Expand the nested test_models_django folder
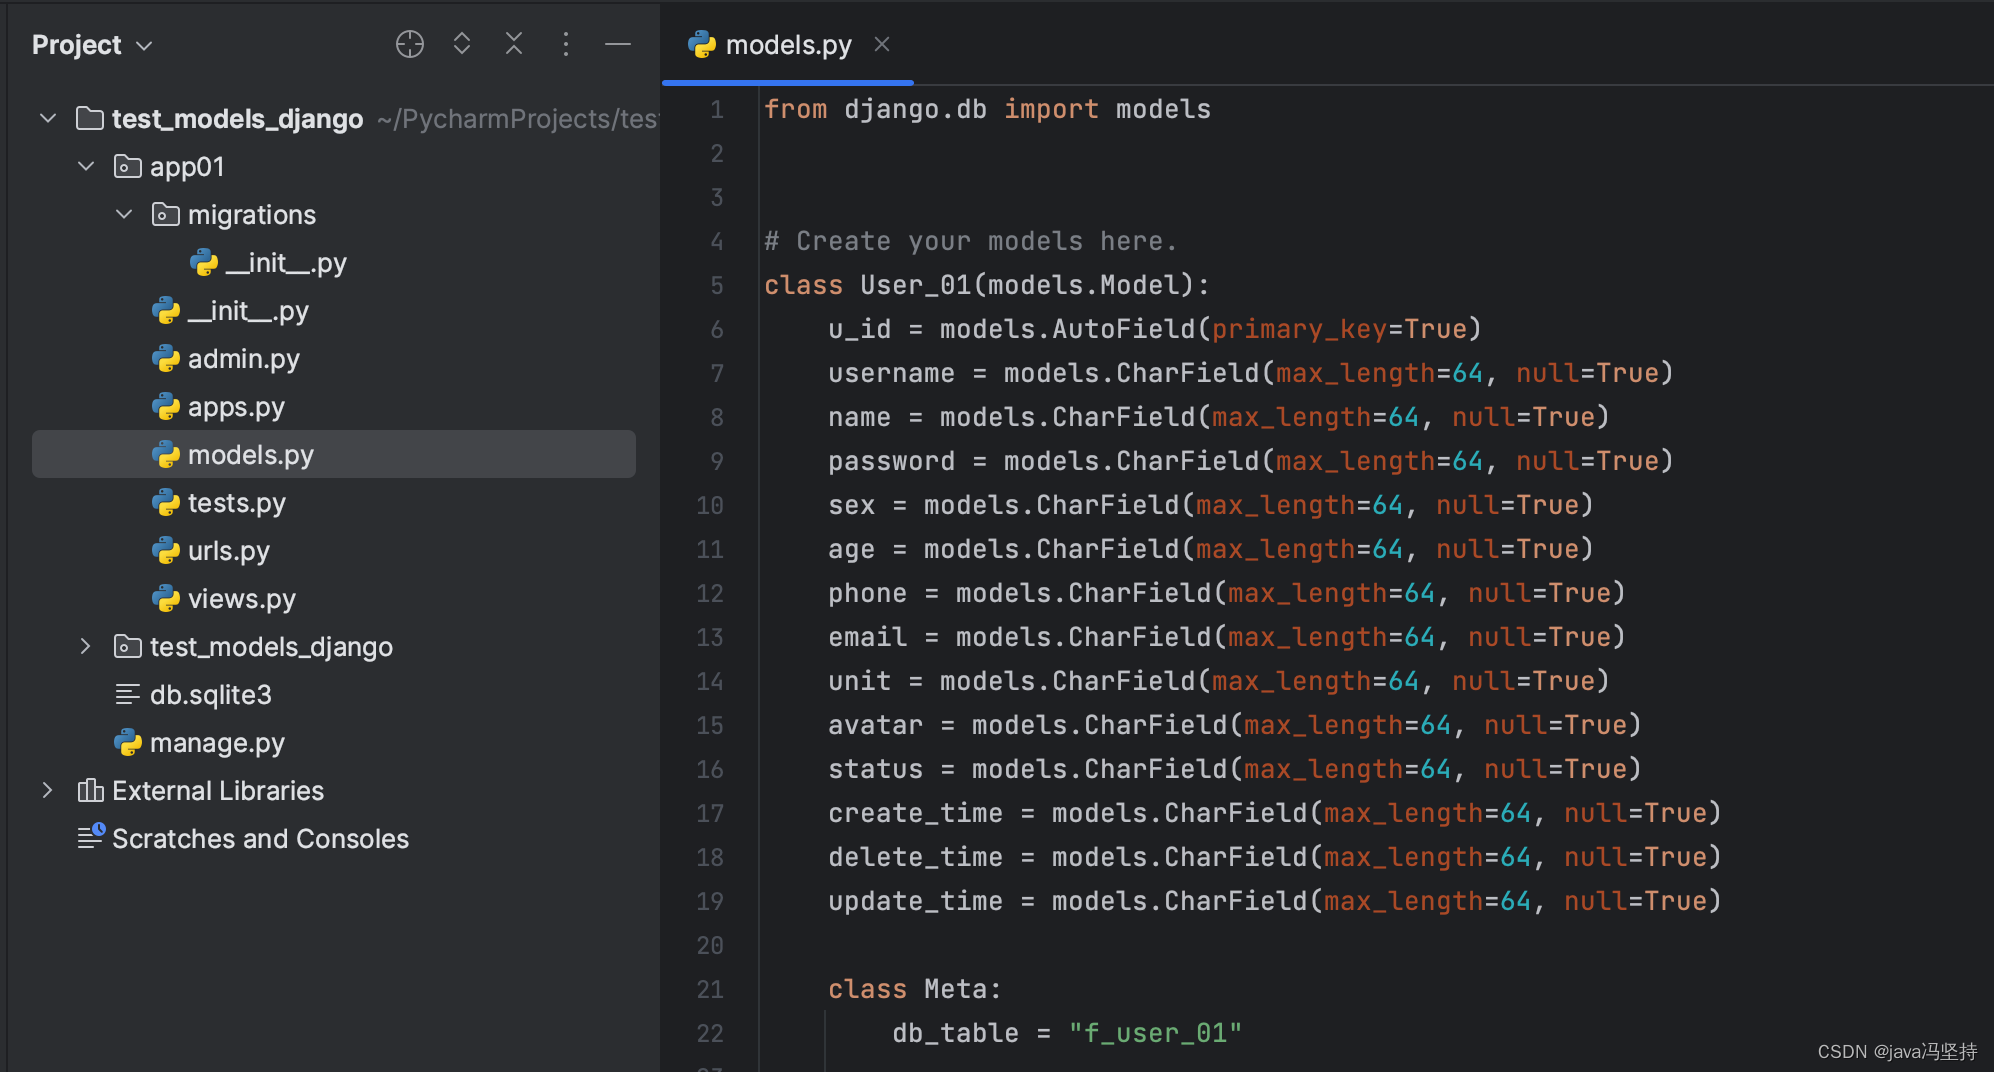Screen dimensions: 1994x1072 (85, 646)
